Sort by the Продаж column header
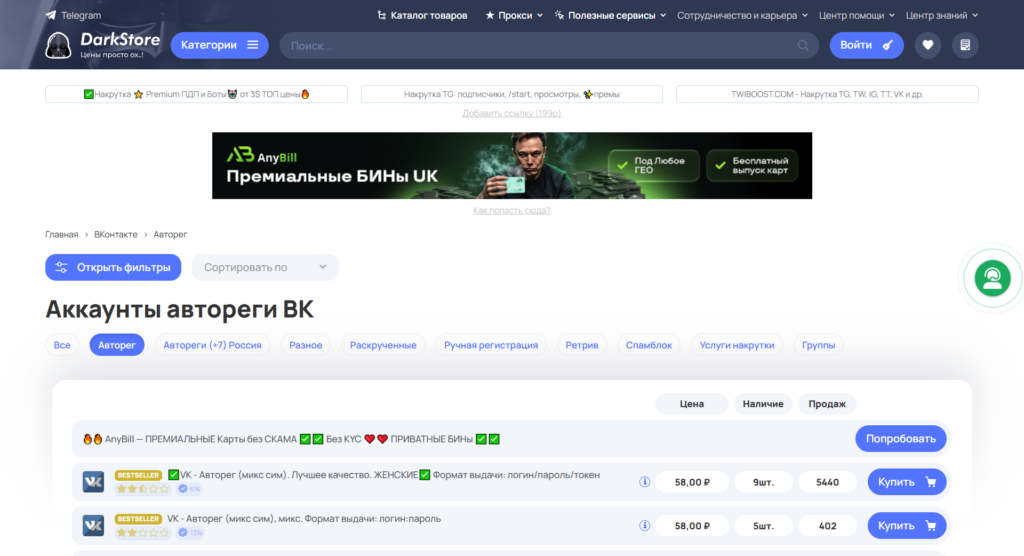 (827, 404)
